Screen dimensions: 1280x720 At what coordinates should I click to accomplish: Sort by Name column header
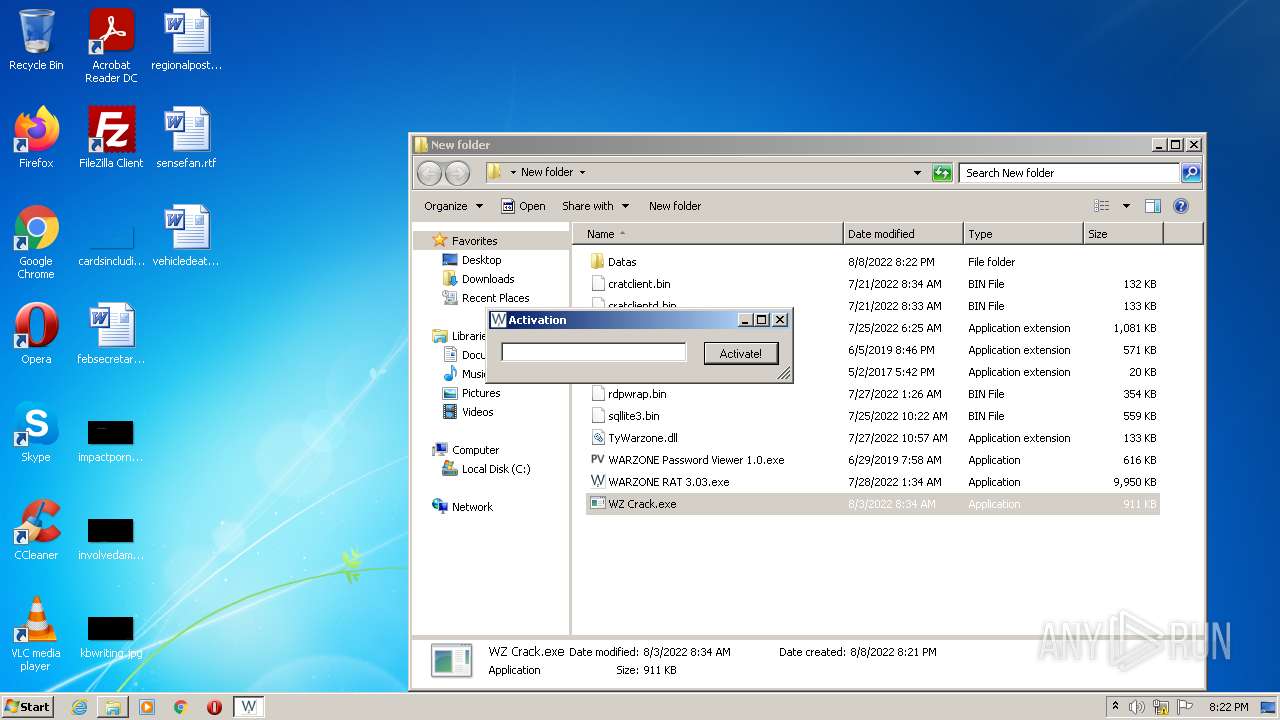[x=708, y=234]
